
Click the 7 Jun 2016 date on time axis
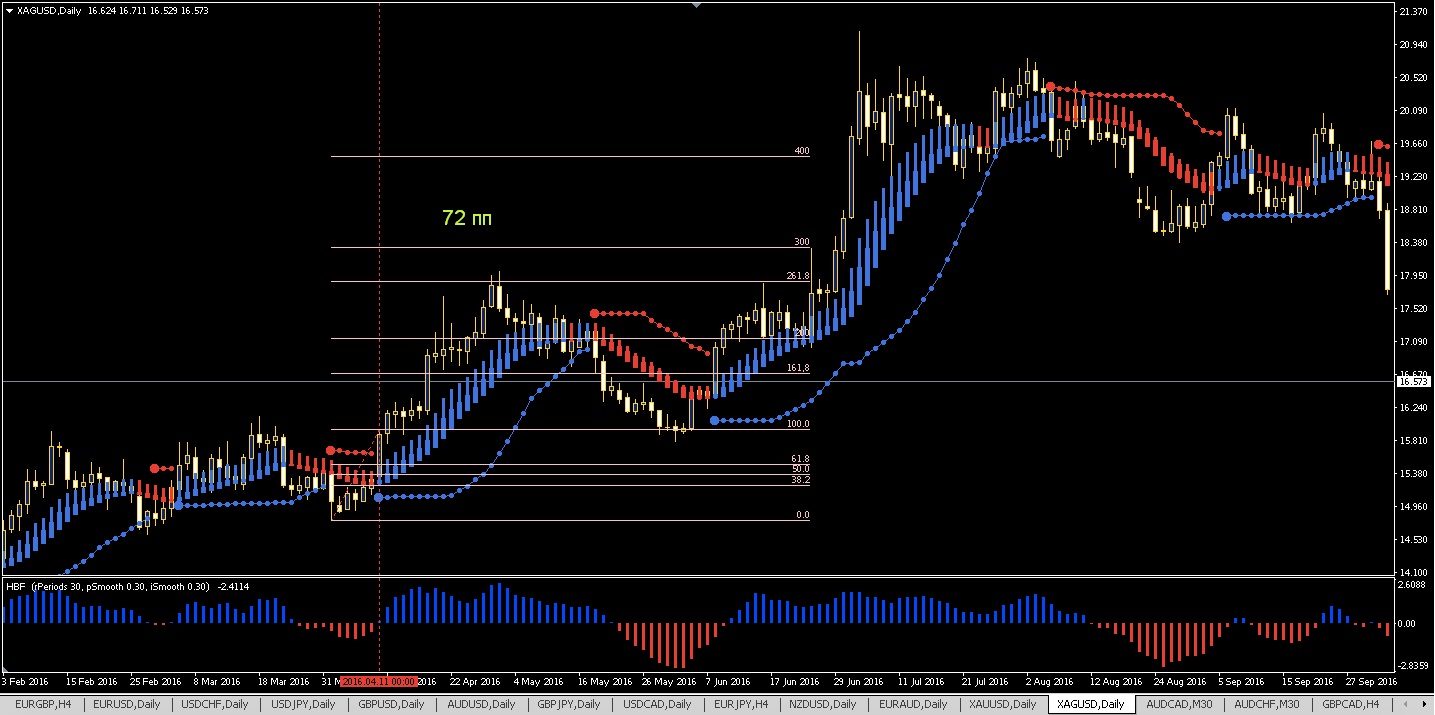(727, 681)
